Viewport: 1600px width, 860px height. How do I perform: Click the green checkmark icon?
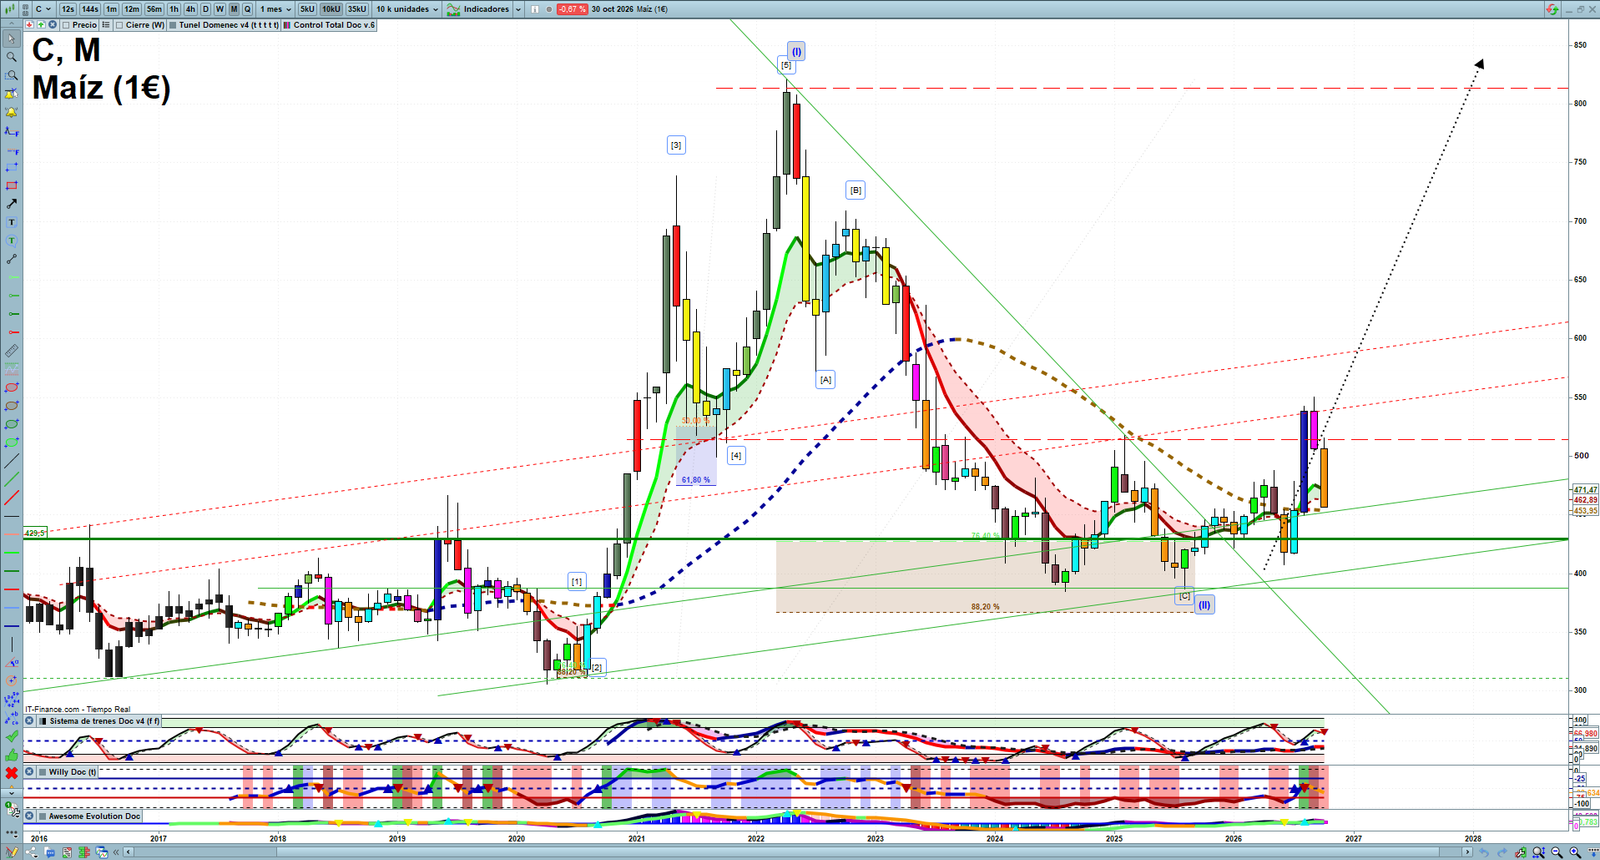[12, 737]
